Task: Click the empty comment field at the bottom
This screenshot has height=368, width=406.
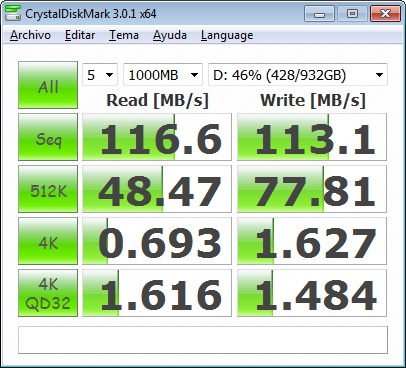Action: (x=203, y=340)
